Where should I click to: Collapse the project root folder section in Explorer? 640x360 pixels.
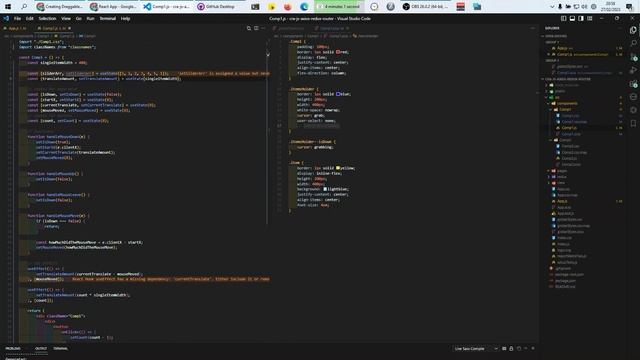(567, 79)
